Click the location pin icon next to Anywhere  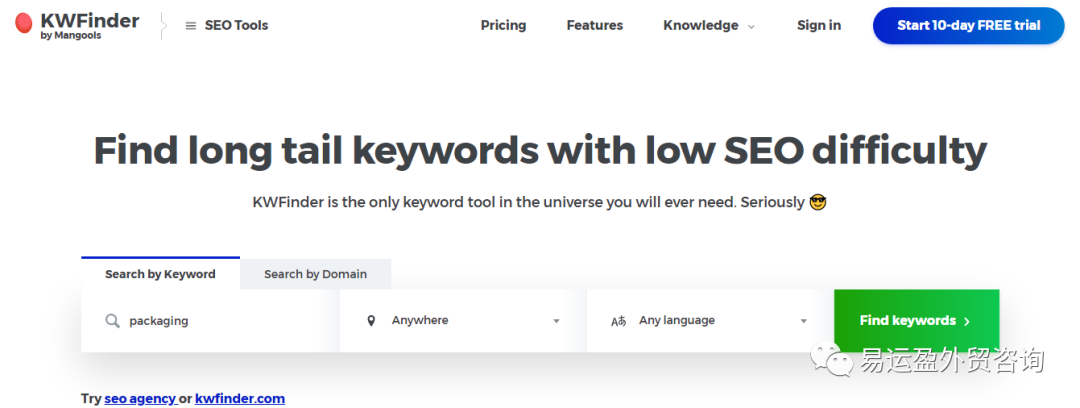click(371, 320)
